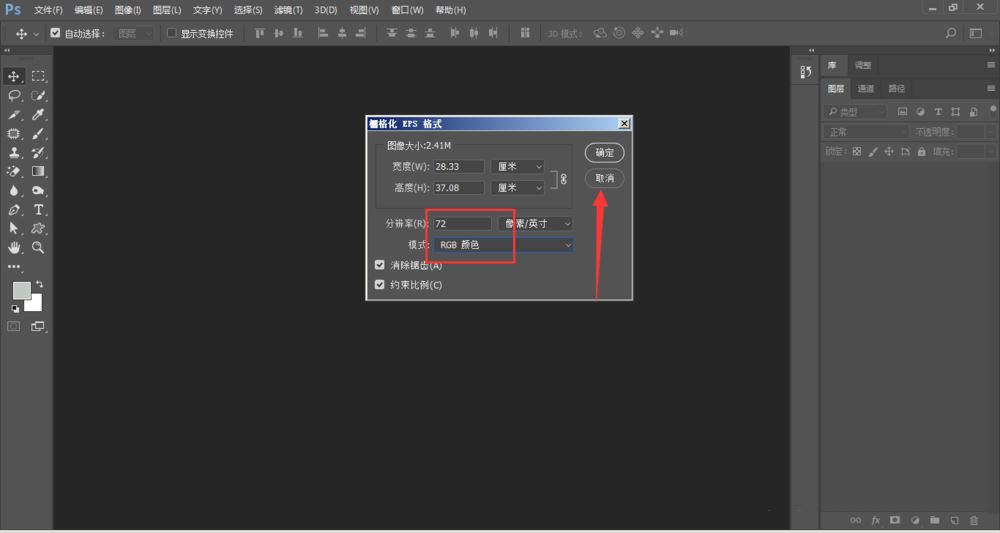Open the layer filter 类型 dropdown
The height and width of the screenshot is (533, 1000).
[x=855, y=112]
